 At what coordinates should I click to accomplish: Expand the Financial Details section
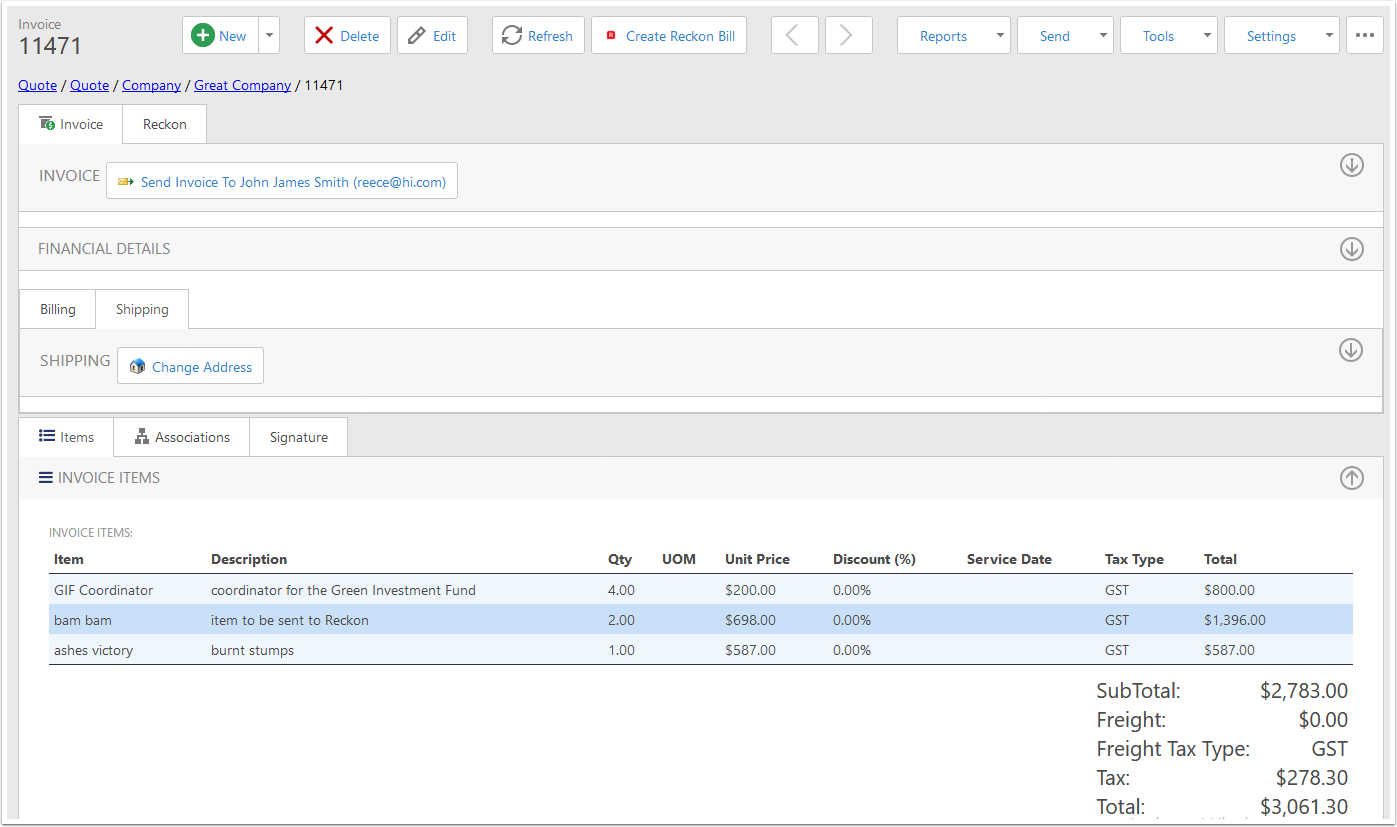tap(1351, 249)
